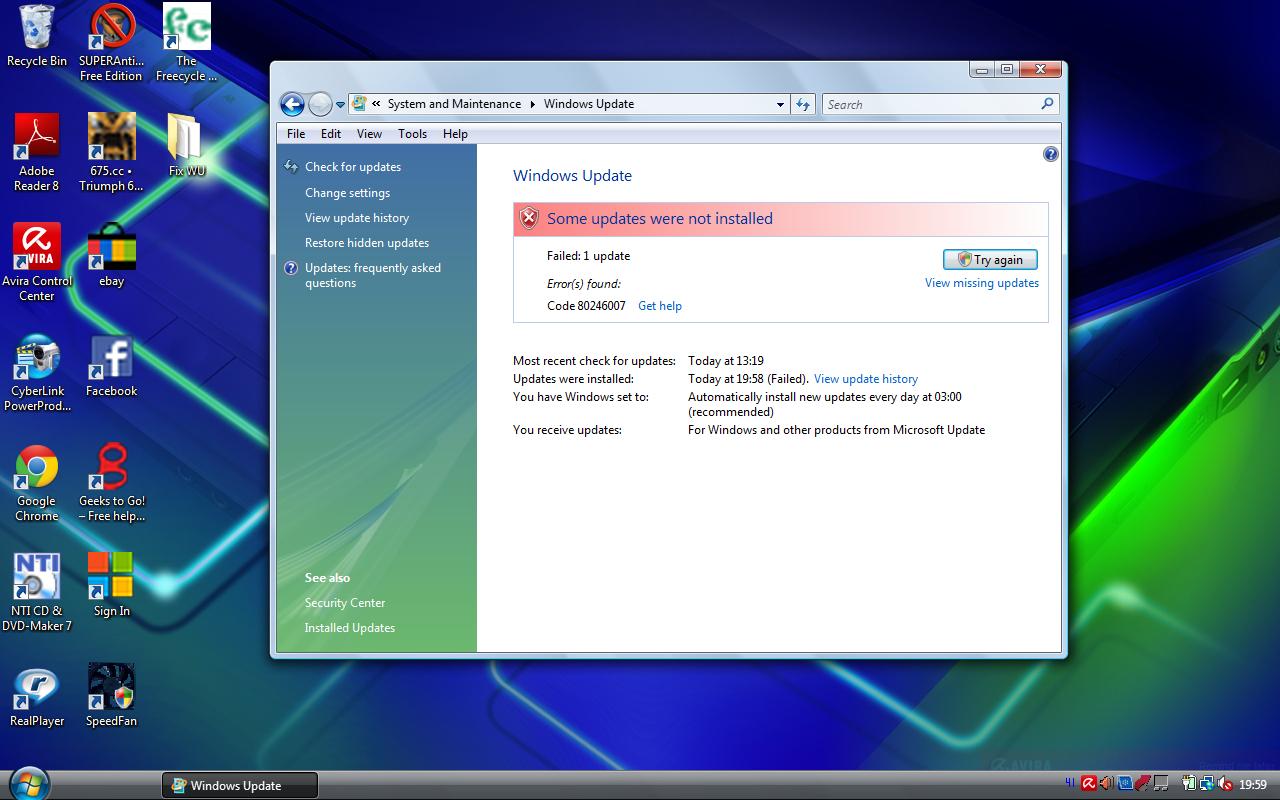Open the View menu
1280x800 pixels.
tap(369, 134)
